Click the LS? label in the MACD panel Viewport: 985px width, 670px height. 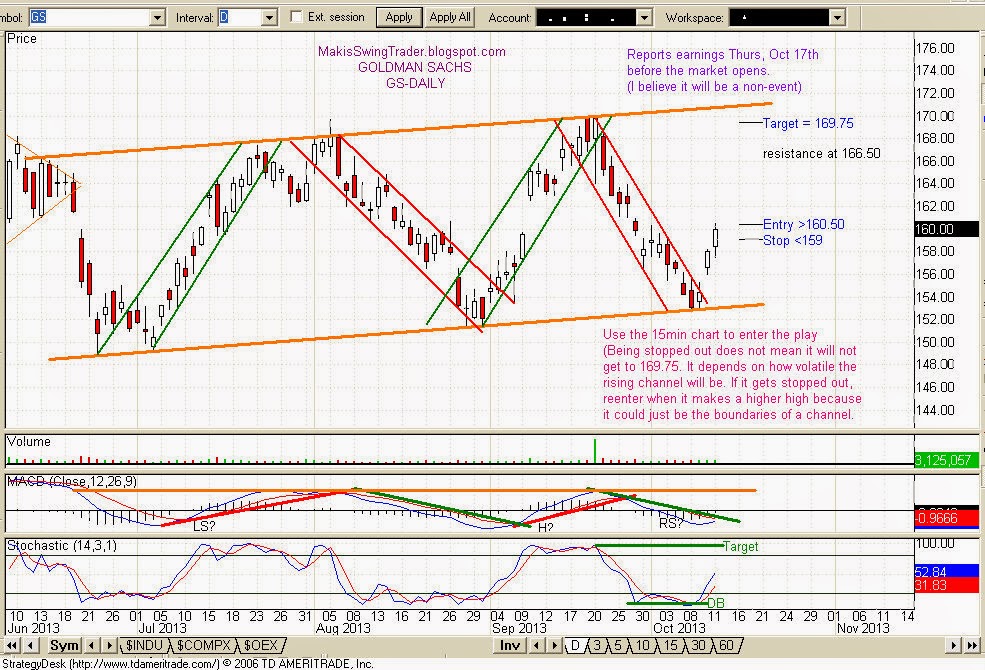[204, 526]
